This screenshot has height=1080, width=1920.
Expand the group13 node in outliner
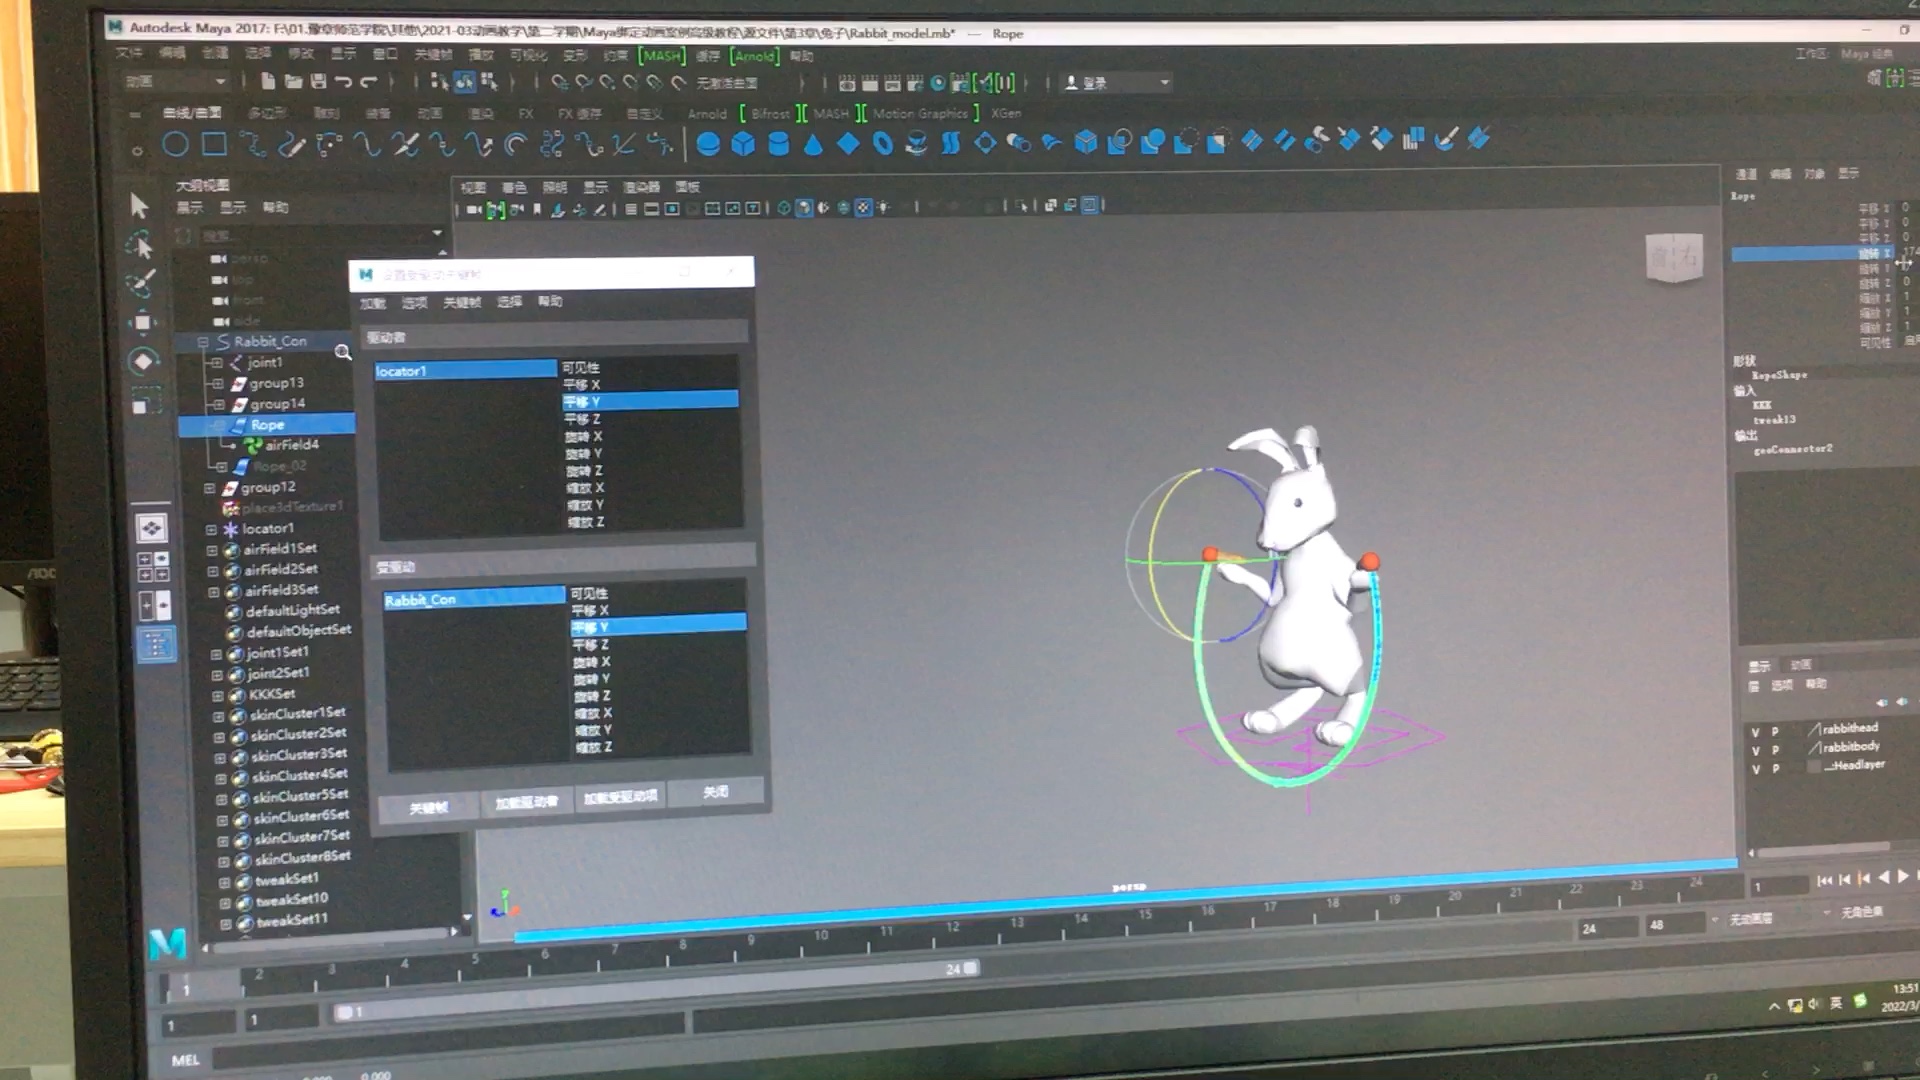click(217, 383)
